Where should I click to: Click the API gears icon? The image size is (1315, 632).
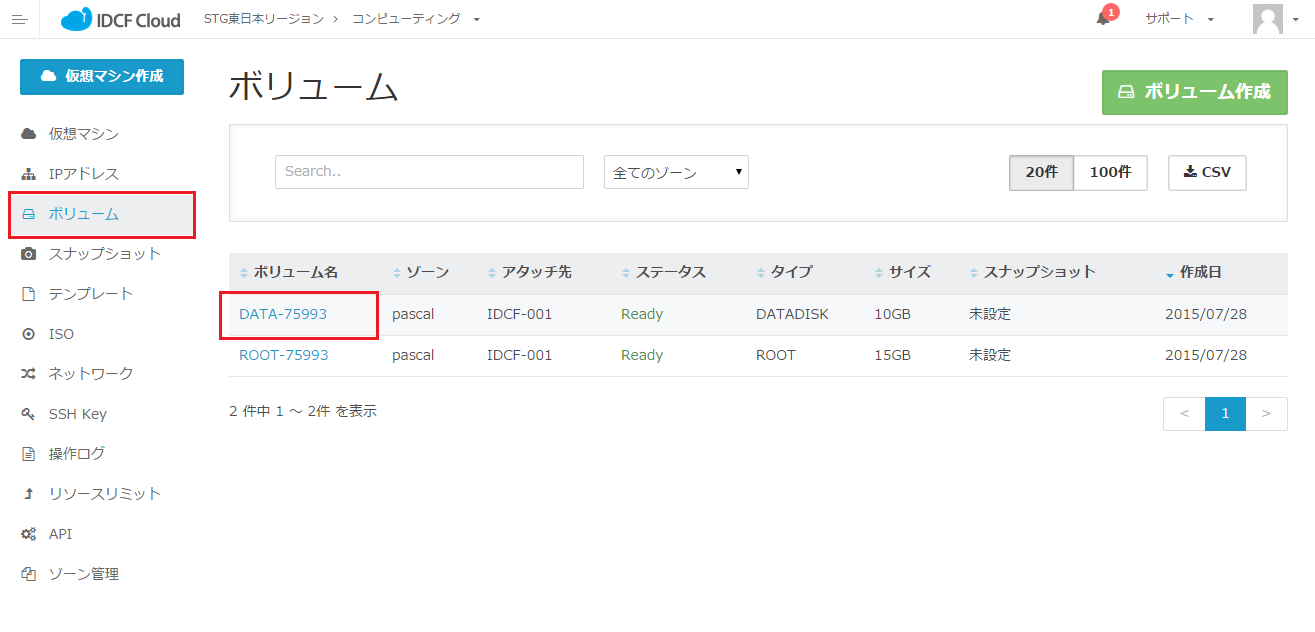(29, 534)
